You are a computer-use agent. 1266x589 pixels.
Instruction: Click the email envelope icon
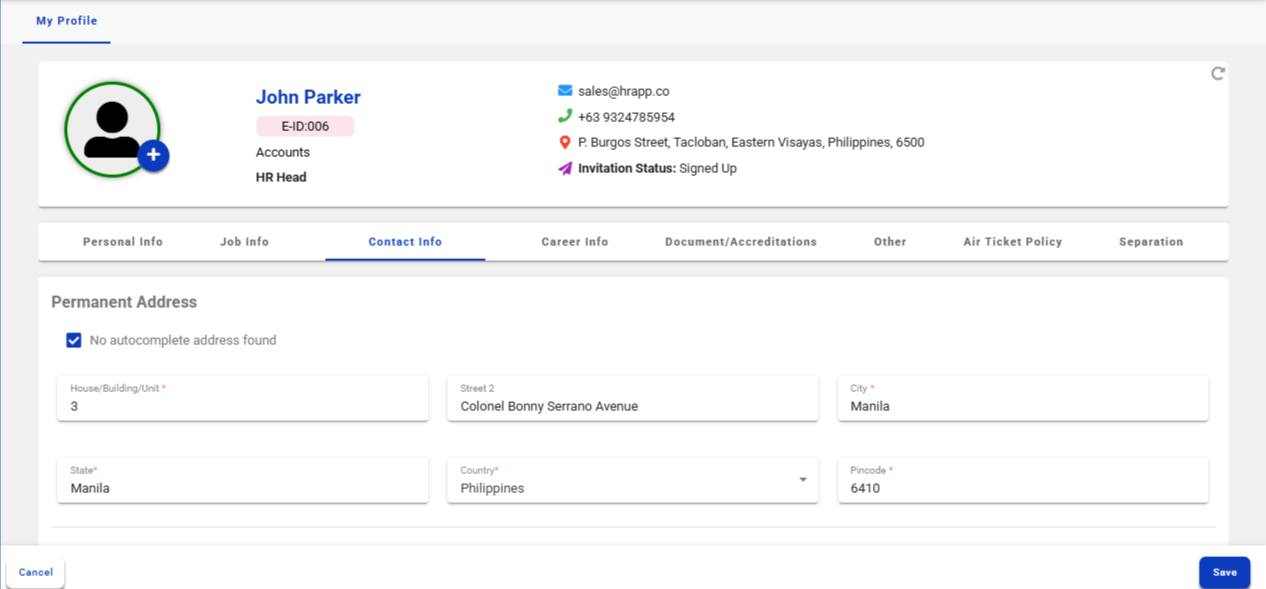click(565, 91)
